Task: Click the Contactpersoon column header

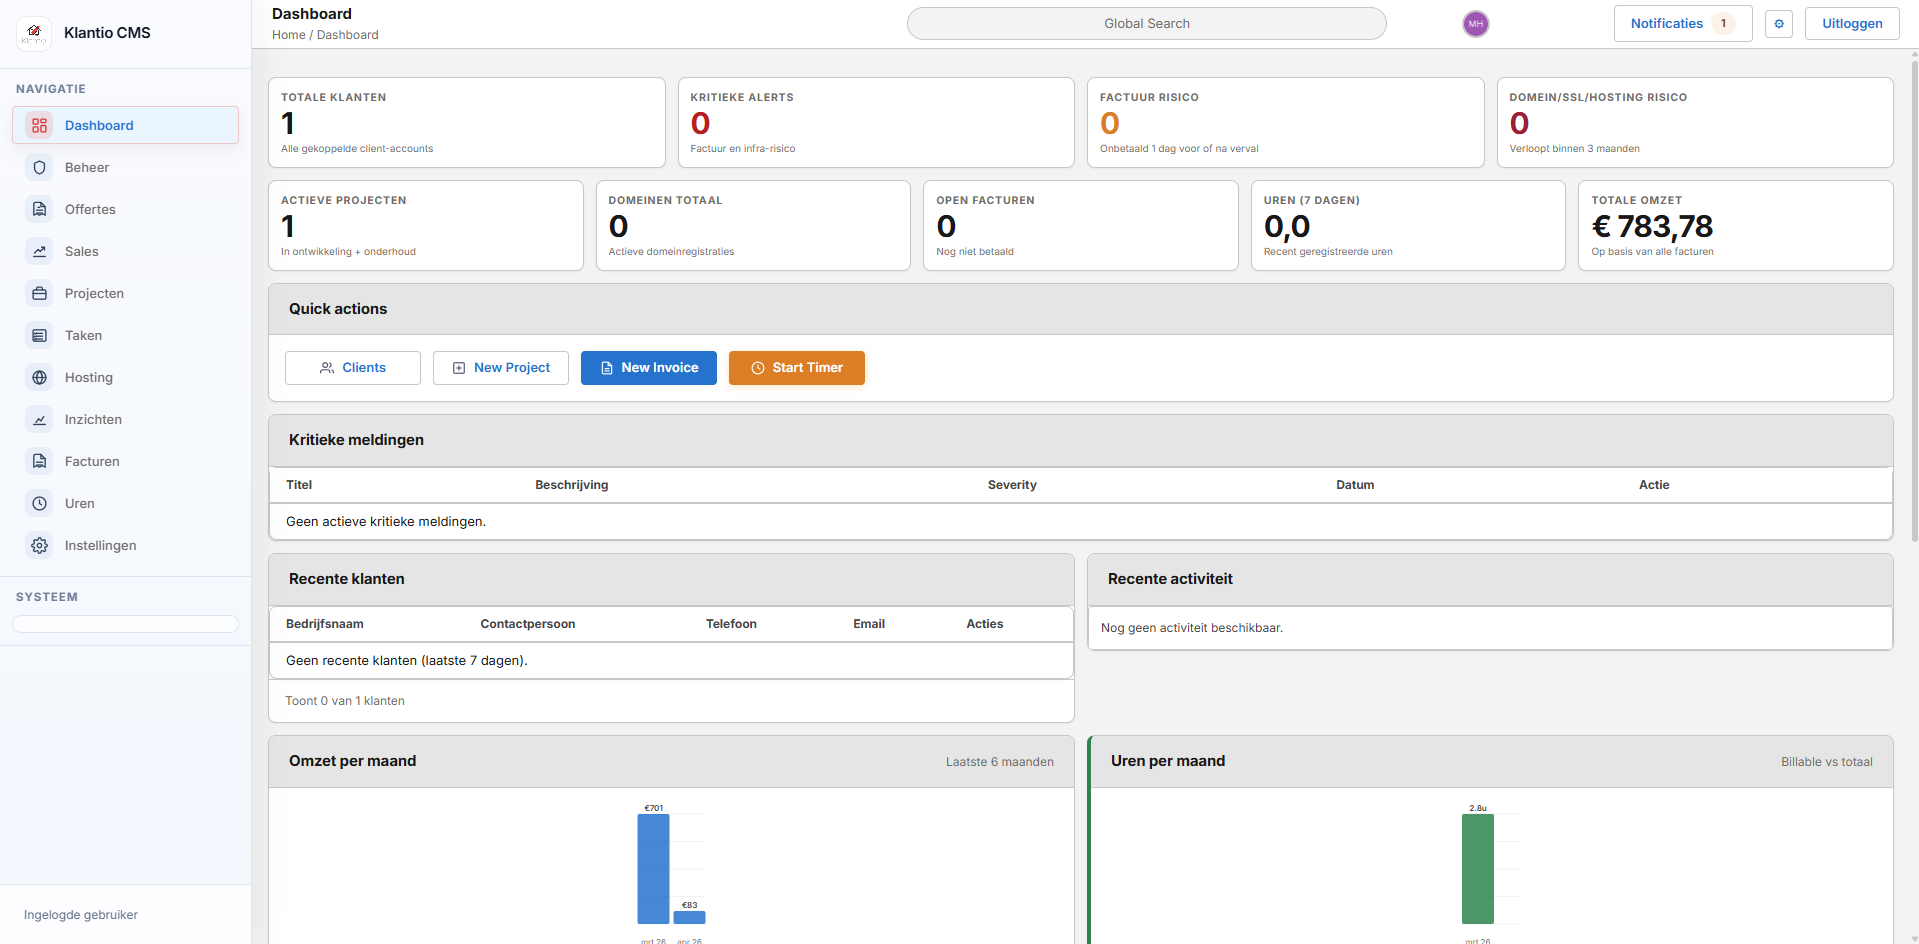Action: click(528, 624)
